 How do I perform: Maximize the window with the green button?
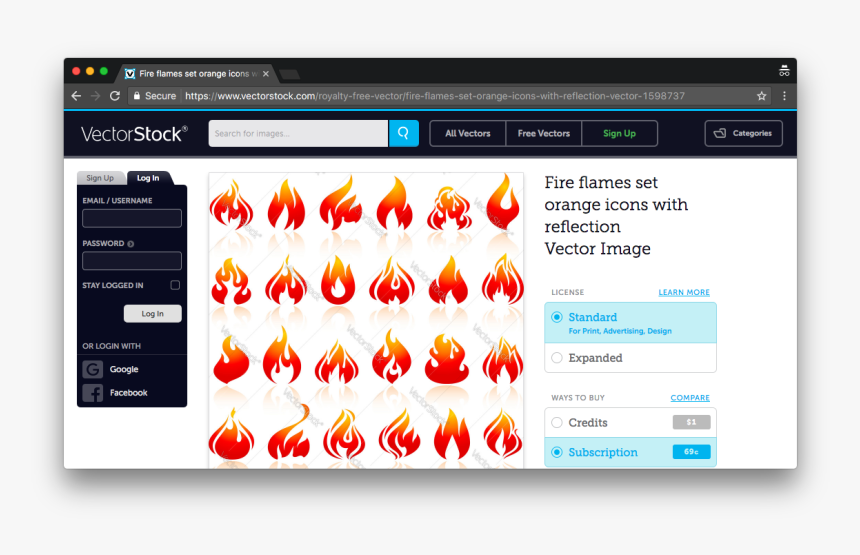pyautogui.click(x=104, y=71)
